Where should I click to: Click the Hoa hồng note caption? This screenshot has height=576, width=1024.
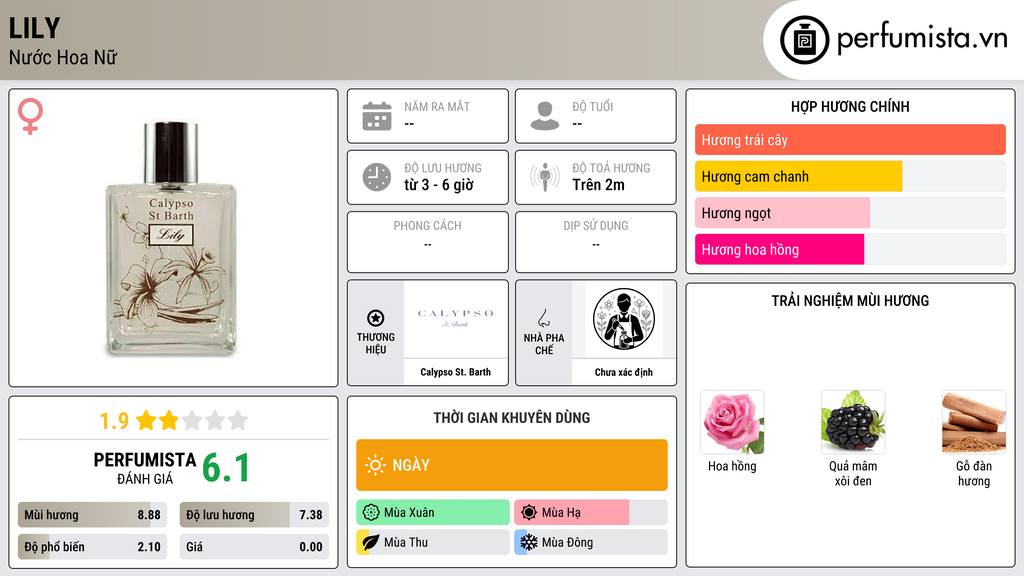732,466
